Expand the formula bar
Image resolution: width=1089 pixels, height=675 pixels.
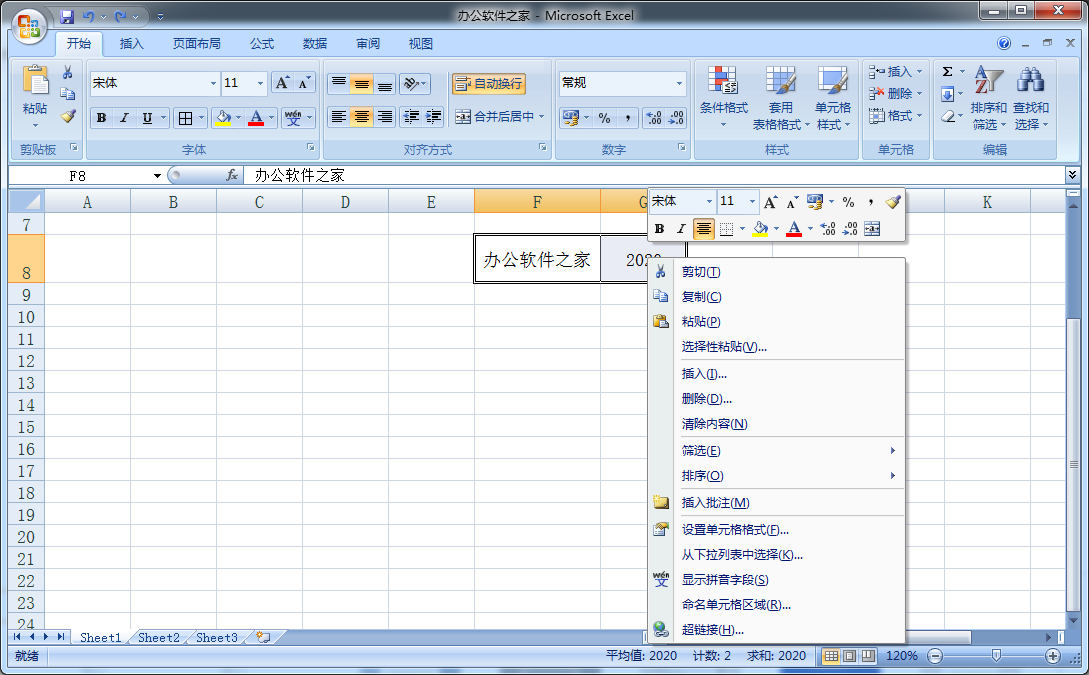tap(1072, 174)
